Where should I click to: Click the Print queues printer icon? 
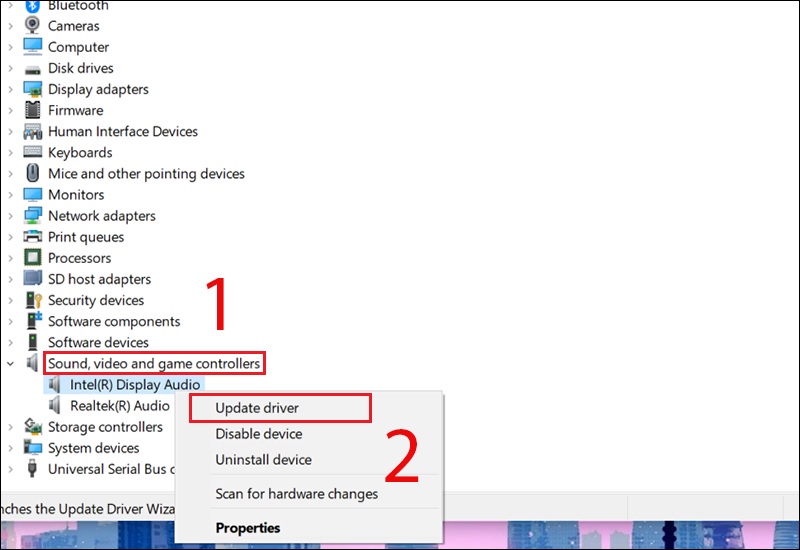pyautogui.click(x=32, y=237)
